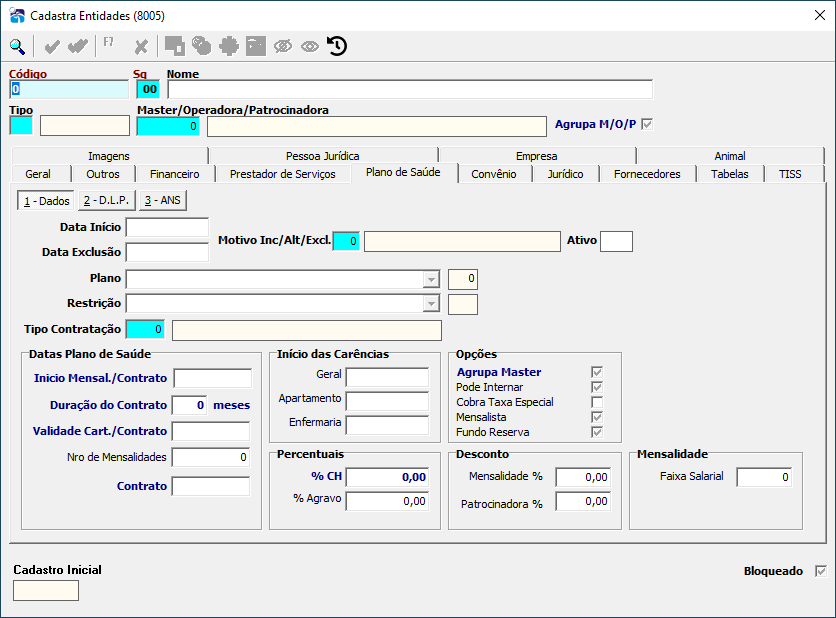Toggle the Bloqueado checkbox
Viewport: 836px width, 618px height.
(821, 571)
